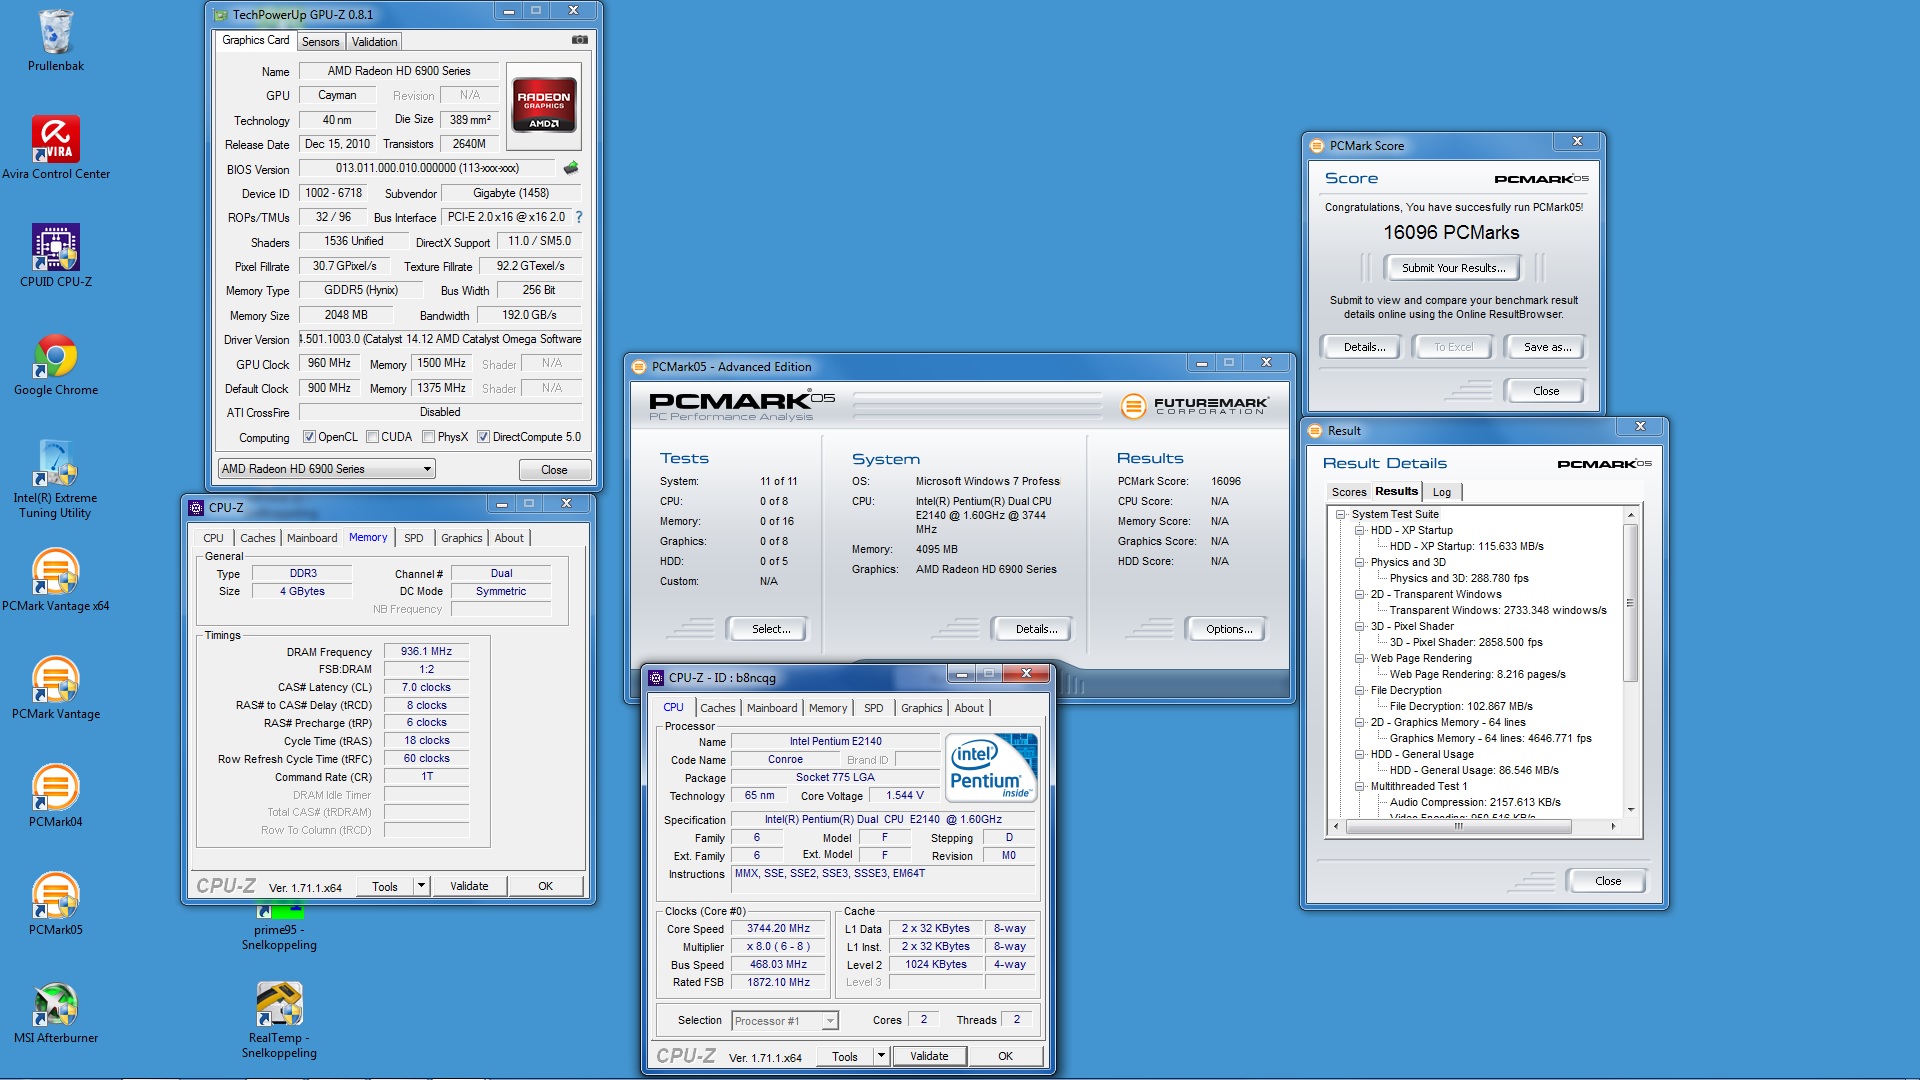Collapse the Web Page Rendering node
This screenshot has height=1080, width=1920.
(x=1360, y=659)
